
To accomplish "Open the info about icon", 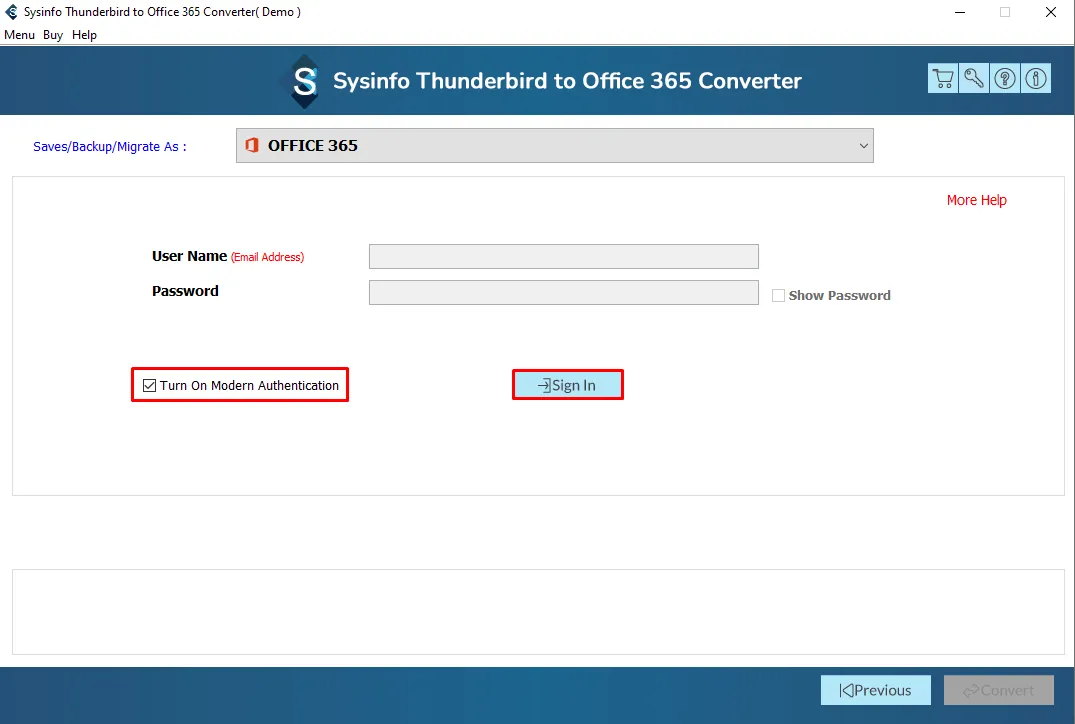I will 1035,78.
